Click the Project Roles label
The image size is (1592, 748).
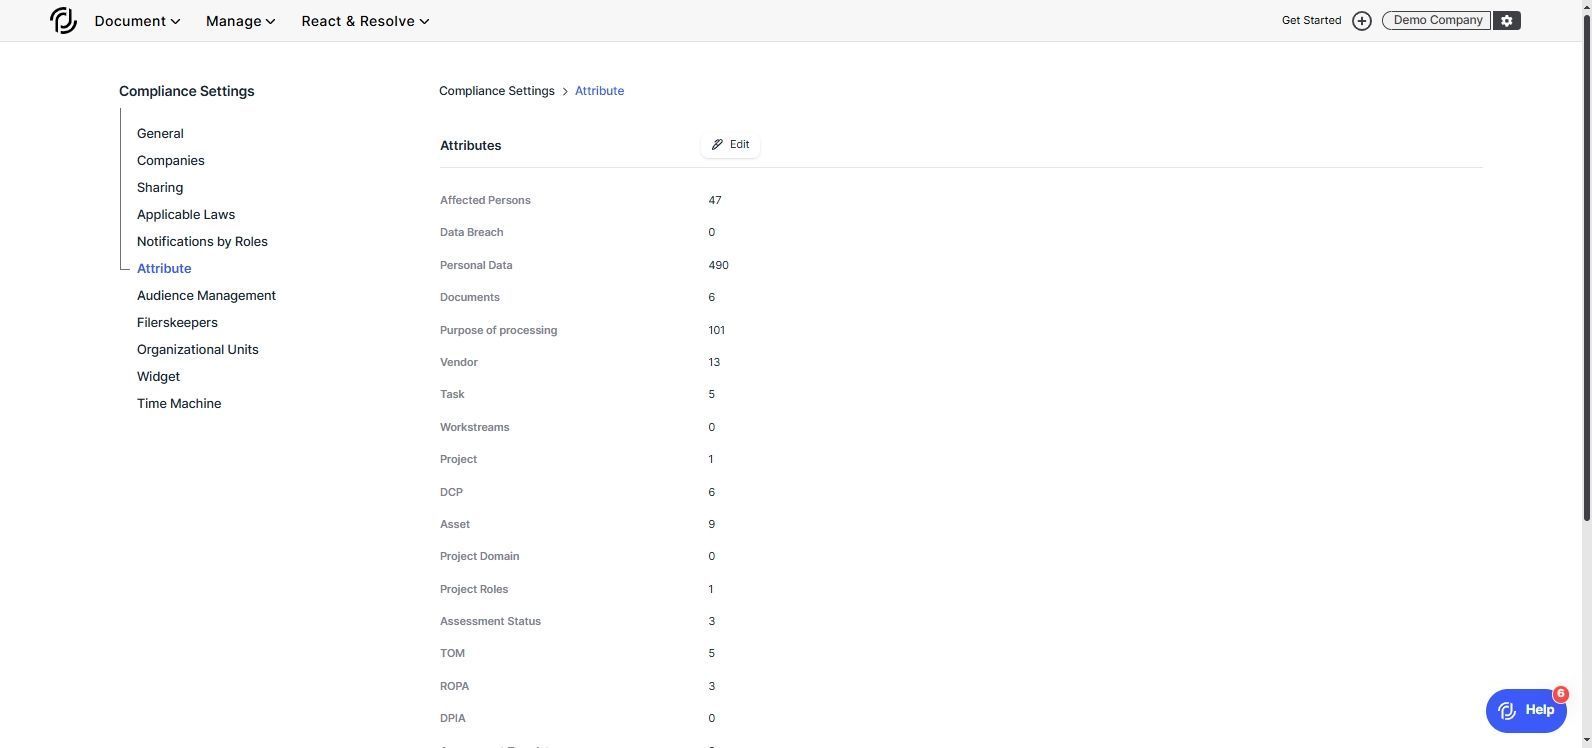[x=474, y=589]
